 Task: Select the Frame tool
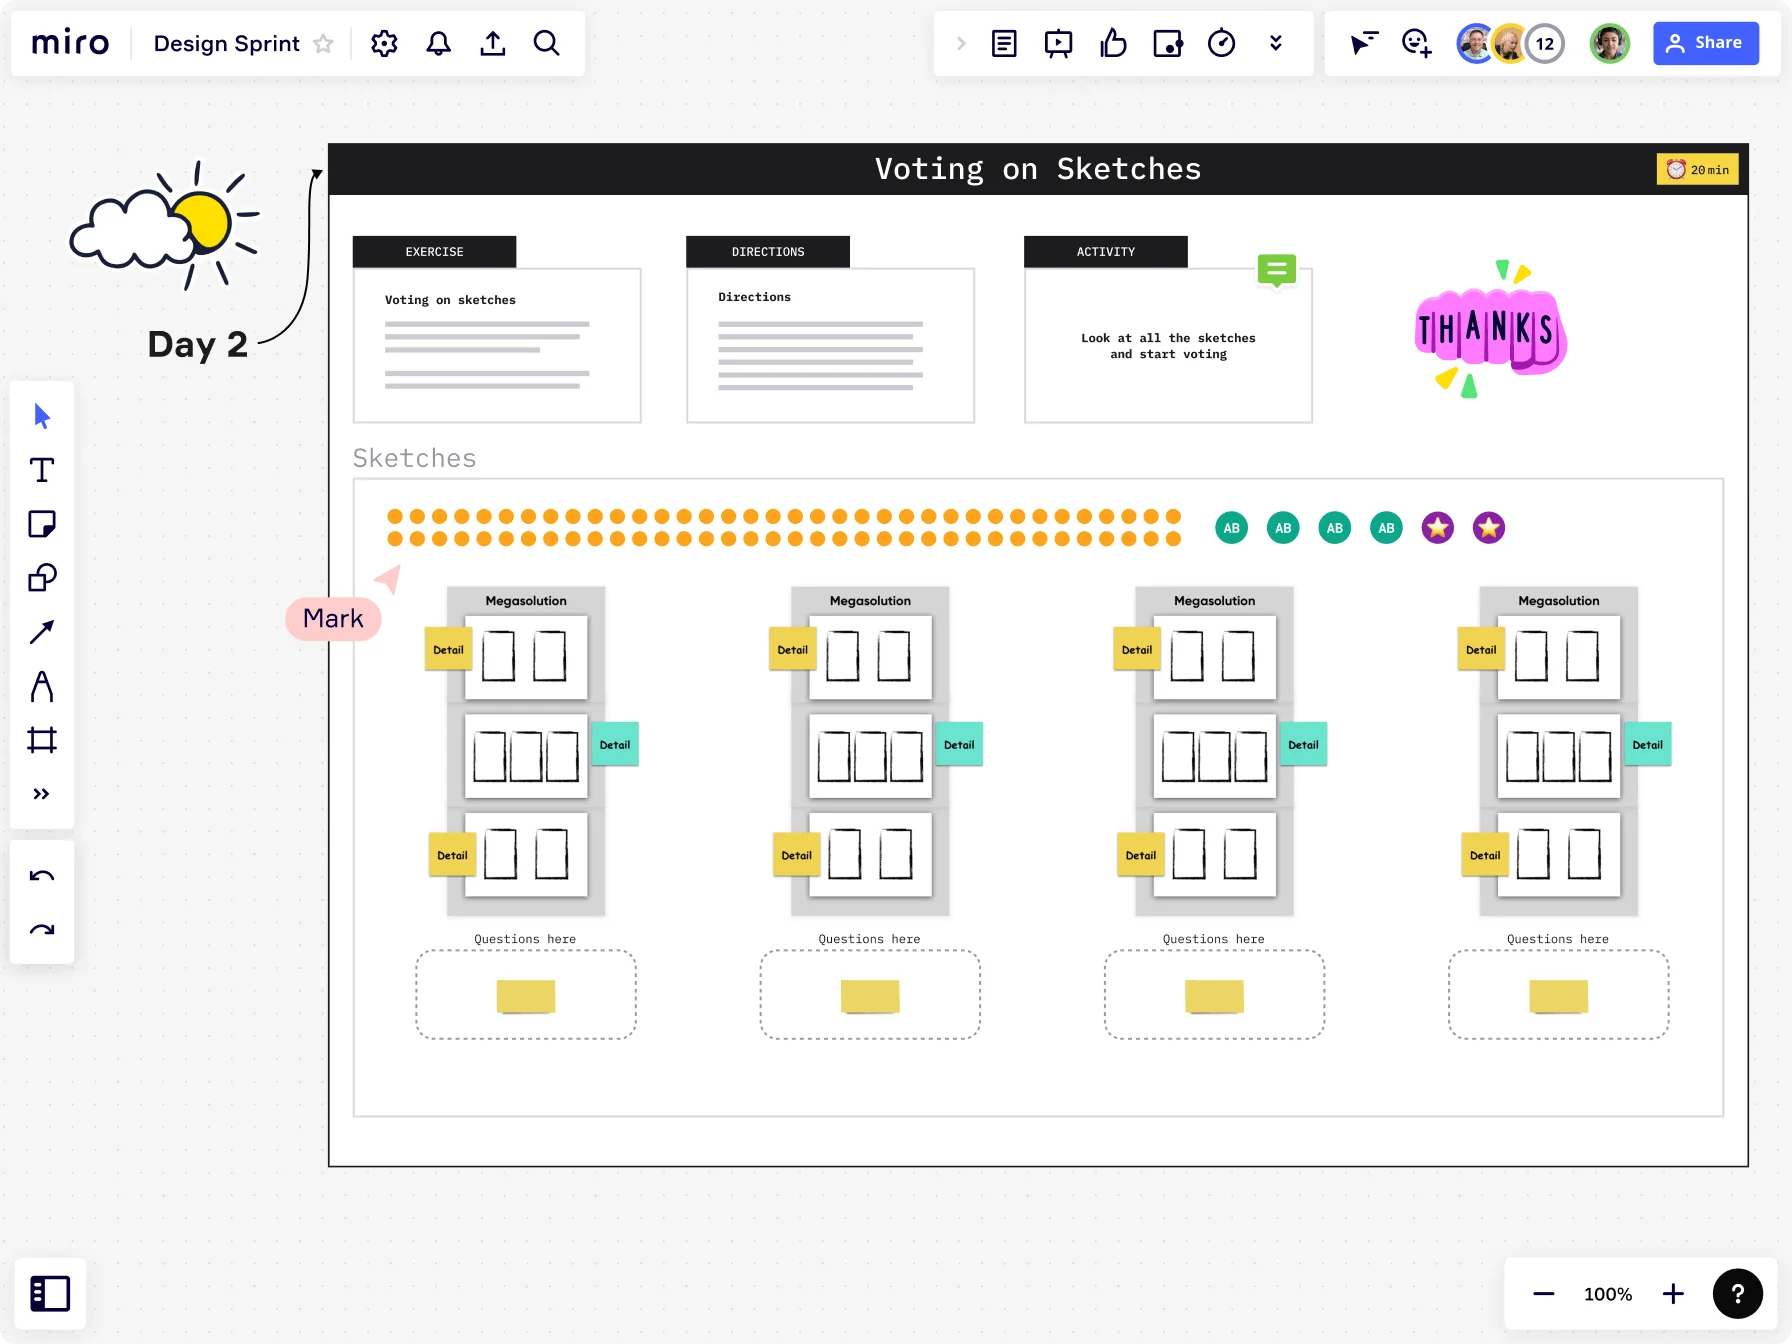click(42, 740)
